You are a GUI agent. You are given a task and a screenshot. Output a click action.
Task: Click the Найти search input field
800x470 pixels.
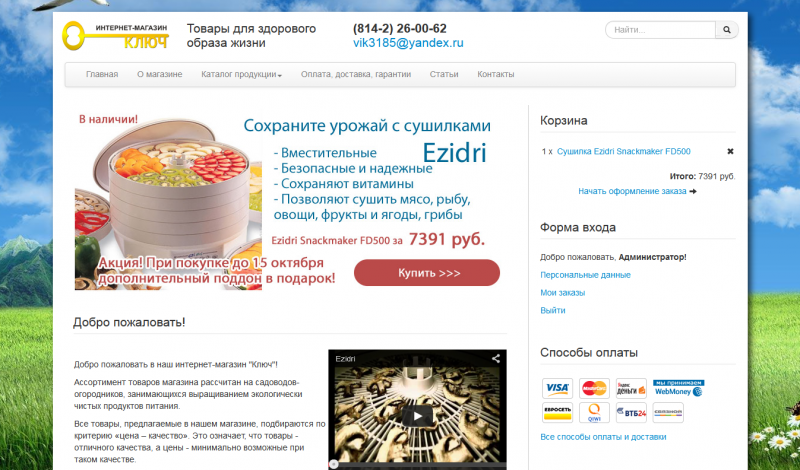pos(661,30)
